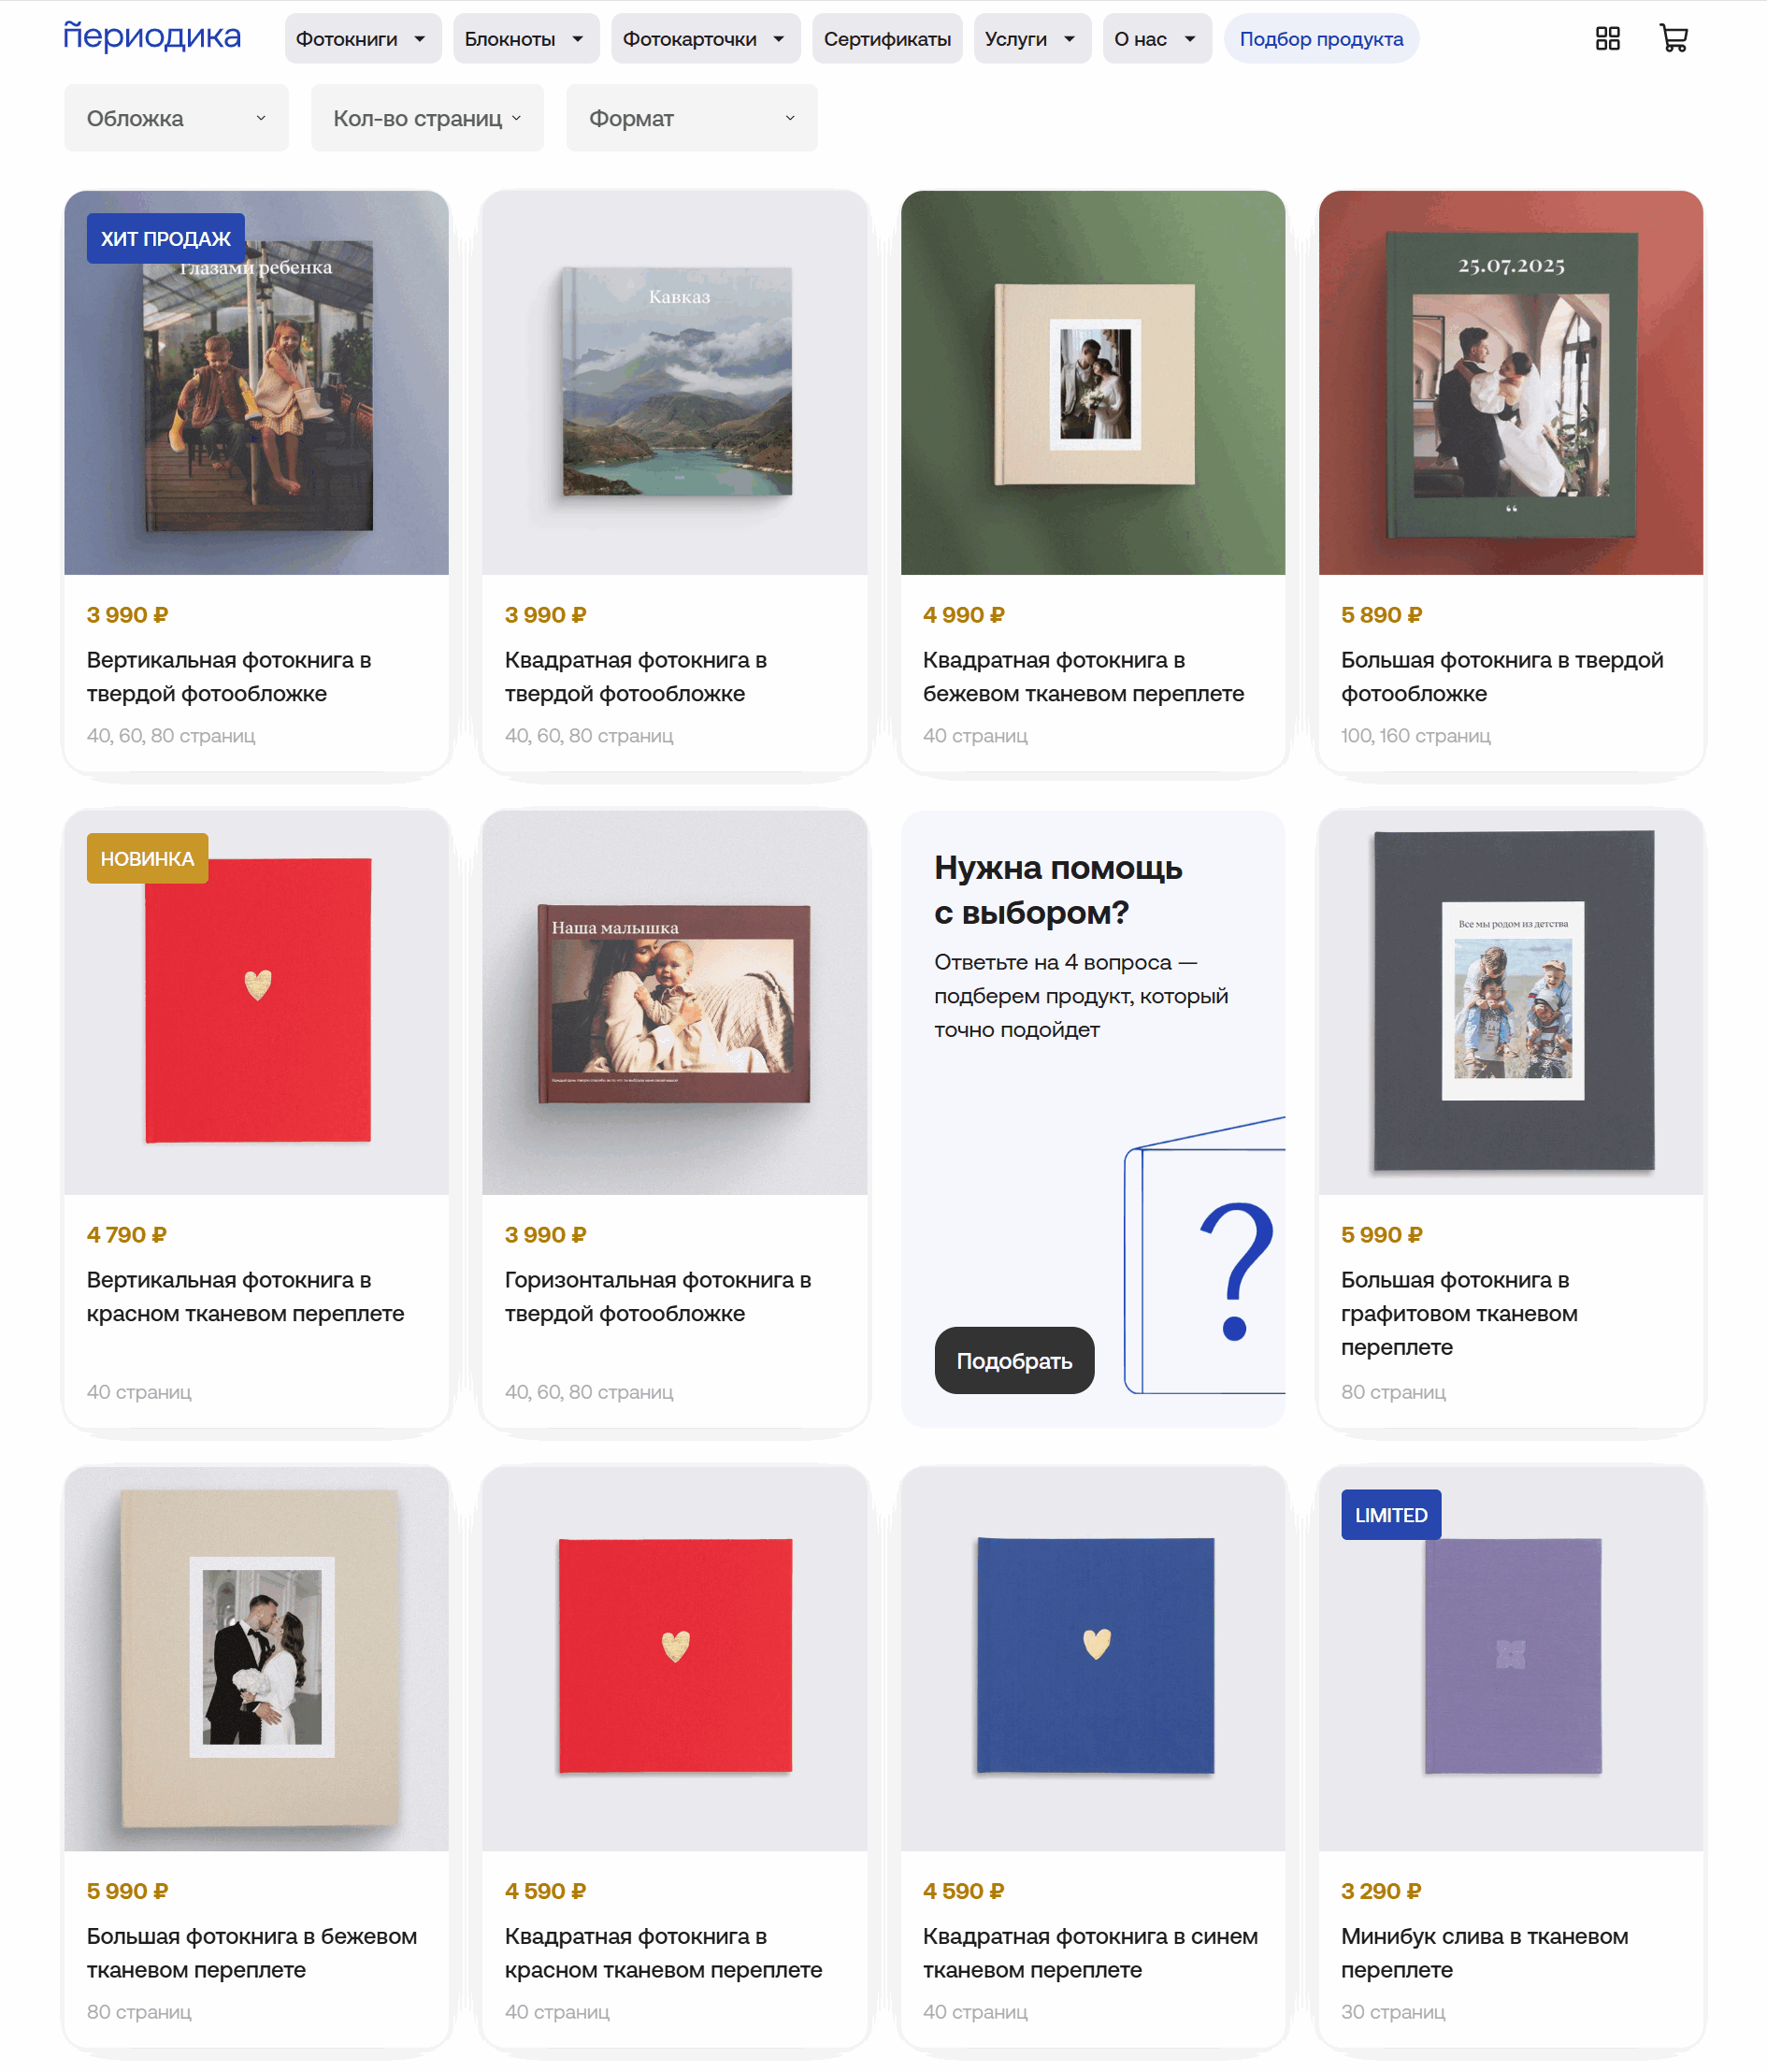Screen dimensions: 1767x2072
Task: Go to Сертификаты page
Action: 887,39
